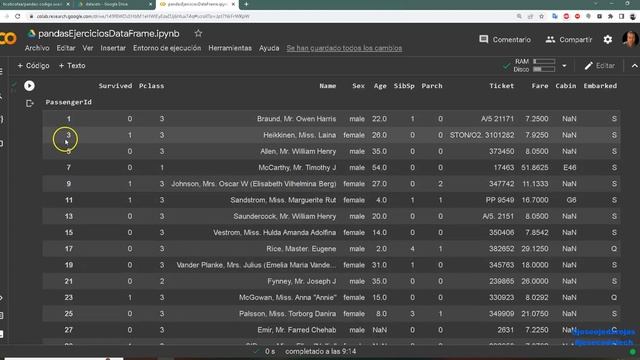Click cabin value E46

[569, 168]
